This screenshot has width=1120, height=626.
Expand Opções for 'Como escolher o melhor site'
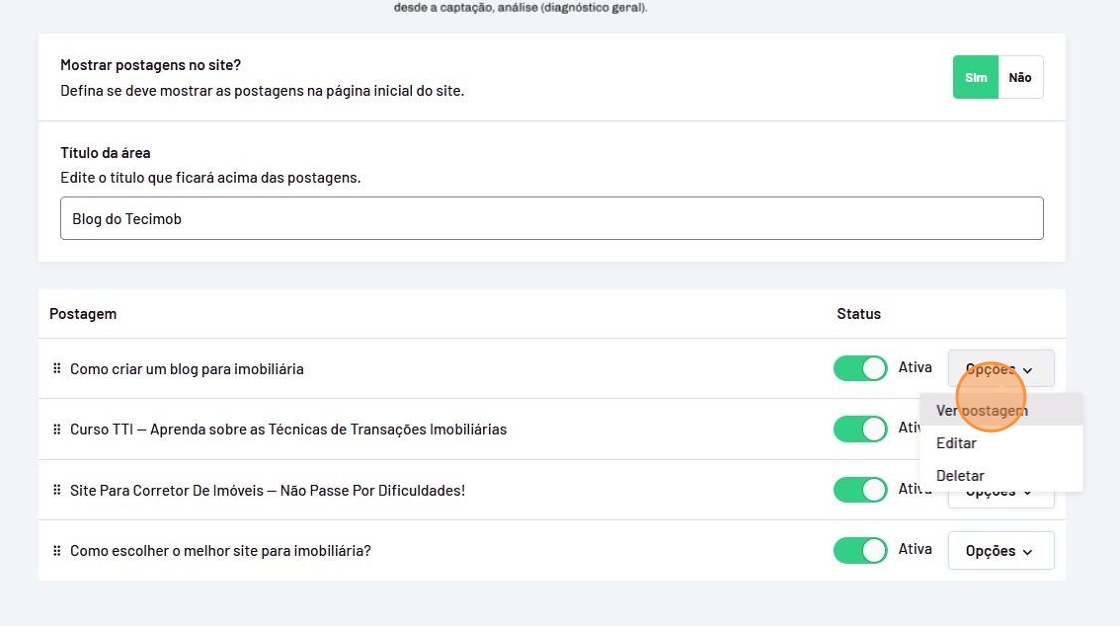[x=1000, y=551]
